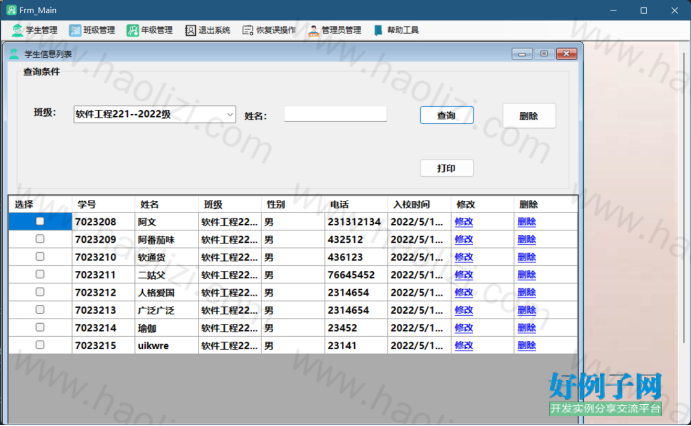
Task: Select phone cell 231312134
Action: pyautogui.click(x=356, y=222)
